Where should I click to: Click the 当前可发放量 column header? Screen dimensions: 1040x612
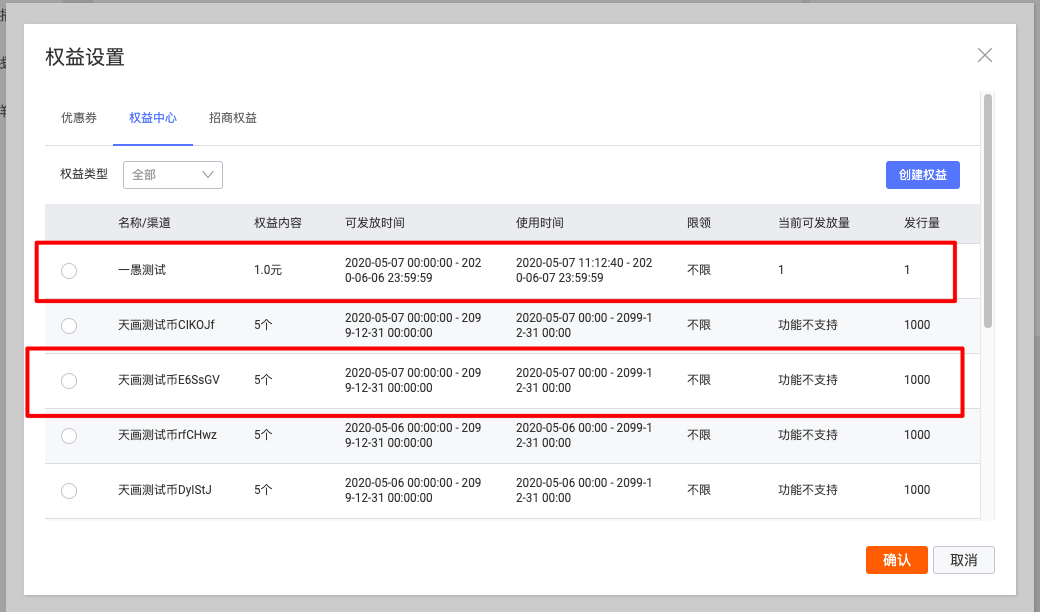[813, 223]
